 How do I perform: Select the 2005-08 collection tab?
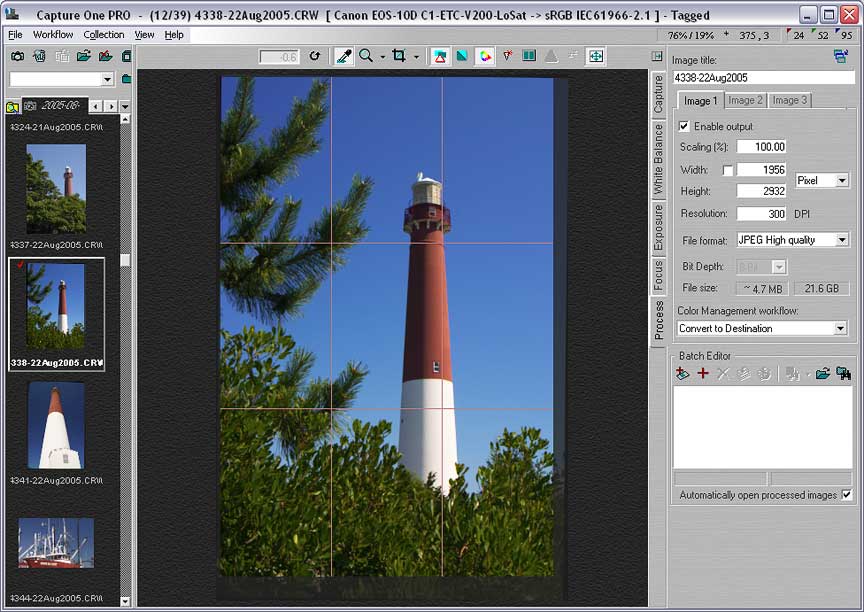[x=55, y=105]
